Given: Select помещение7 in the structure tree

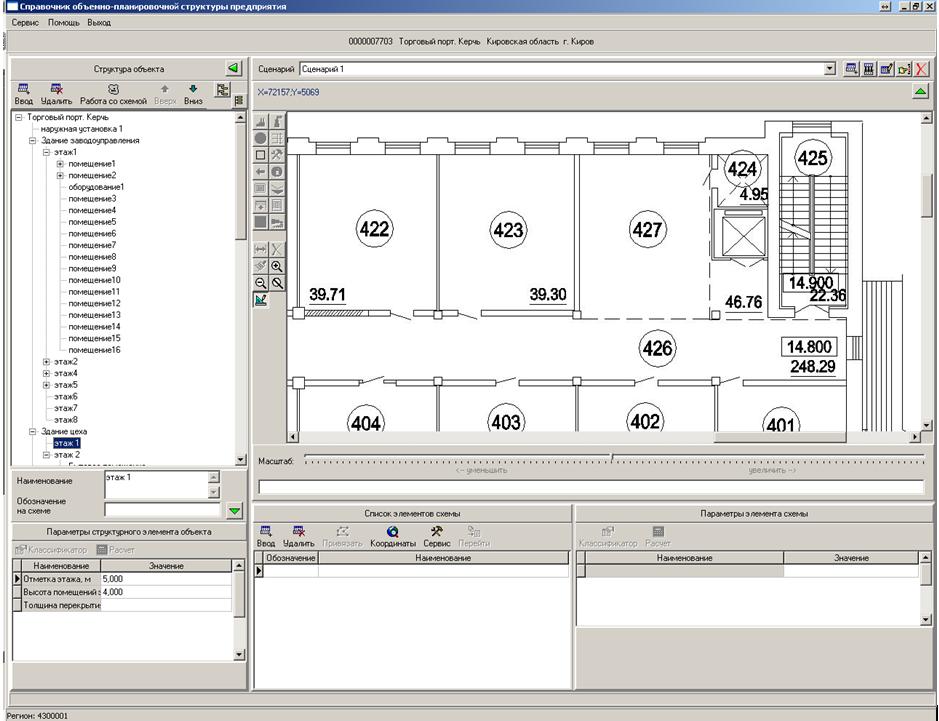Looking at the screenshot, I should click(x=92, y=245).
